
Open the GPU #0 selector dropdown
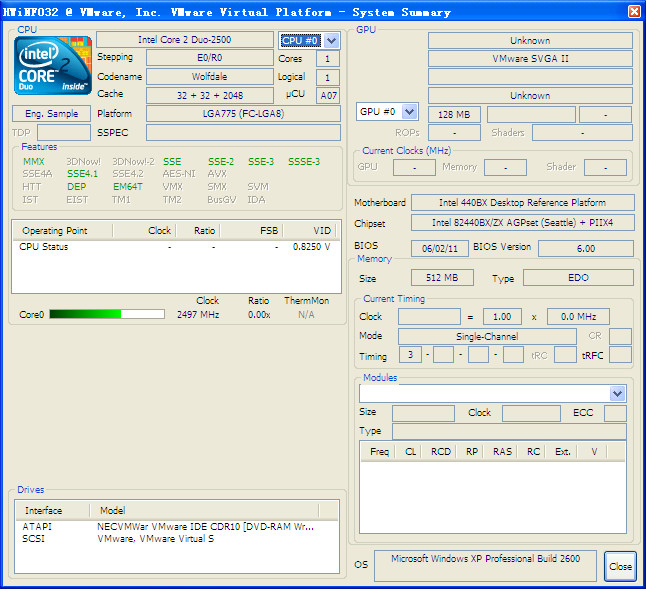410,112
